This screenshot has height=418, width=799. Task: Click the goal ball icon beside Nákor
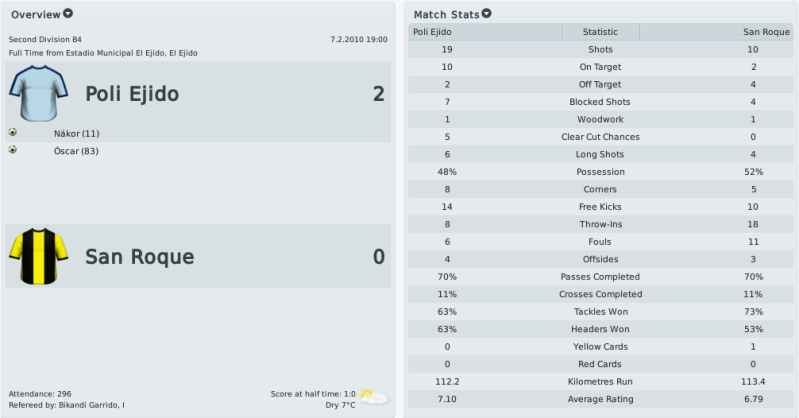tap(13, 132)
